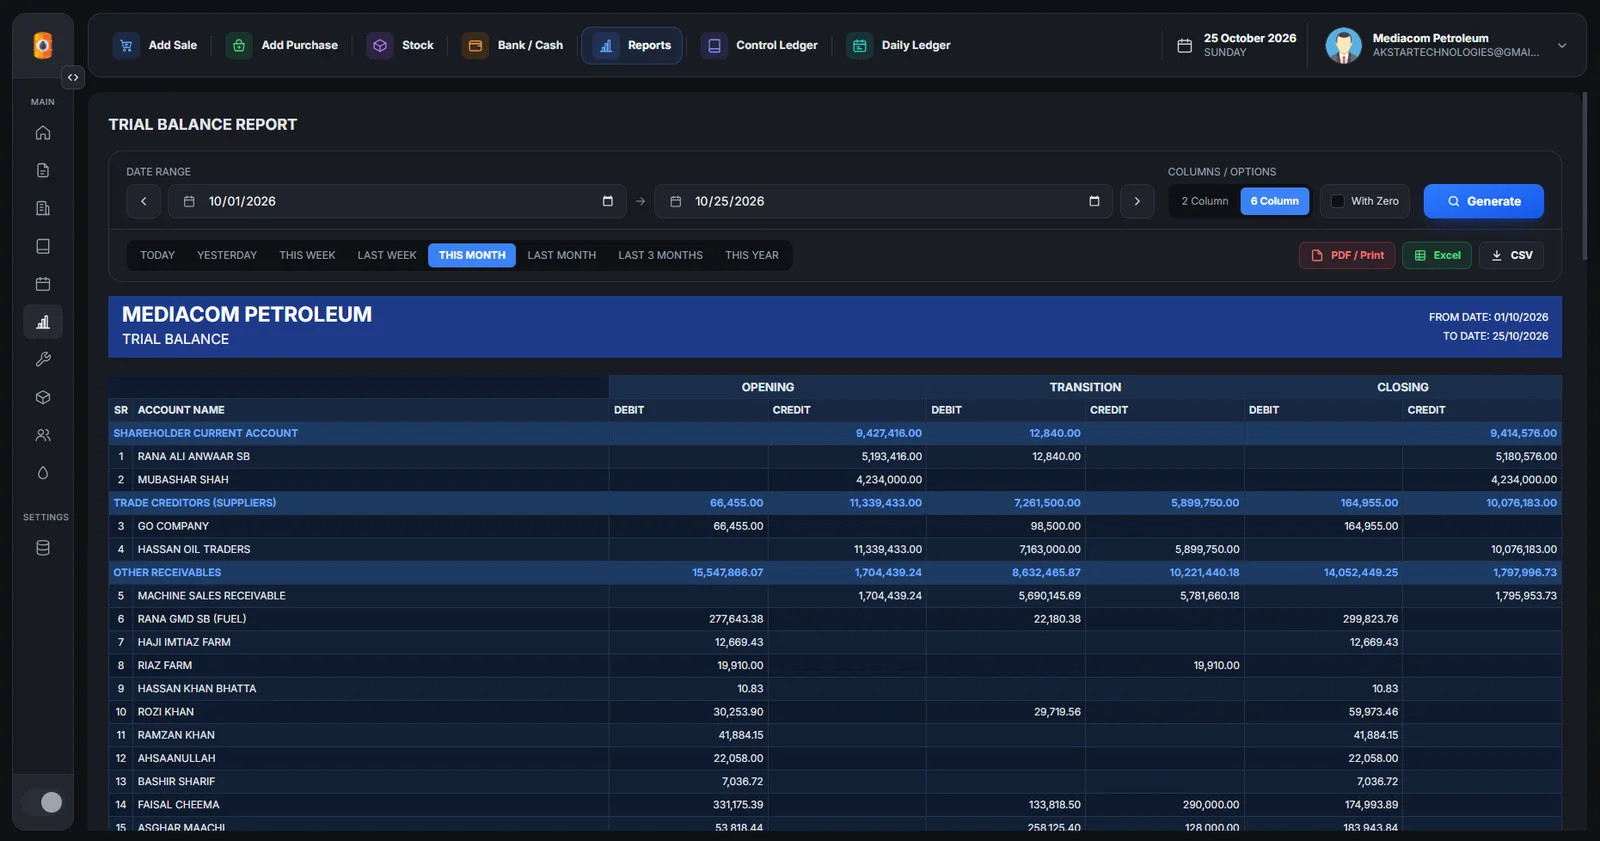1600x841 pixels.
Task: Click the droplet icon in the sidebar
Action: [x=43, y=473]
